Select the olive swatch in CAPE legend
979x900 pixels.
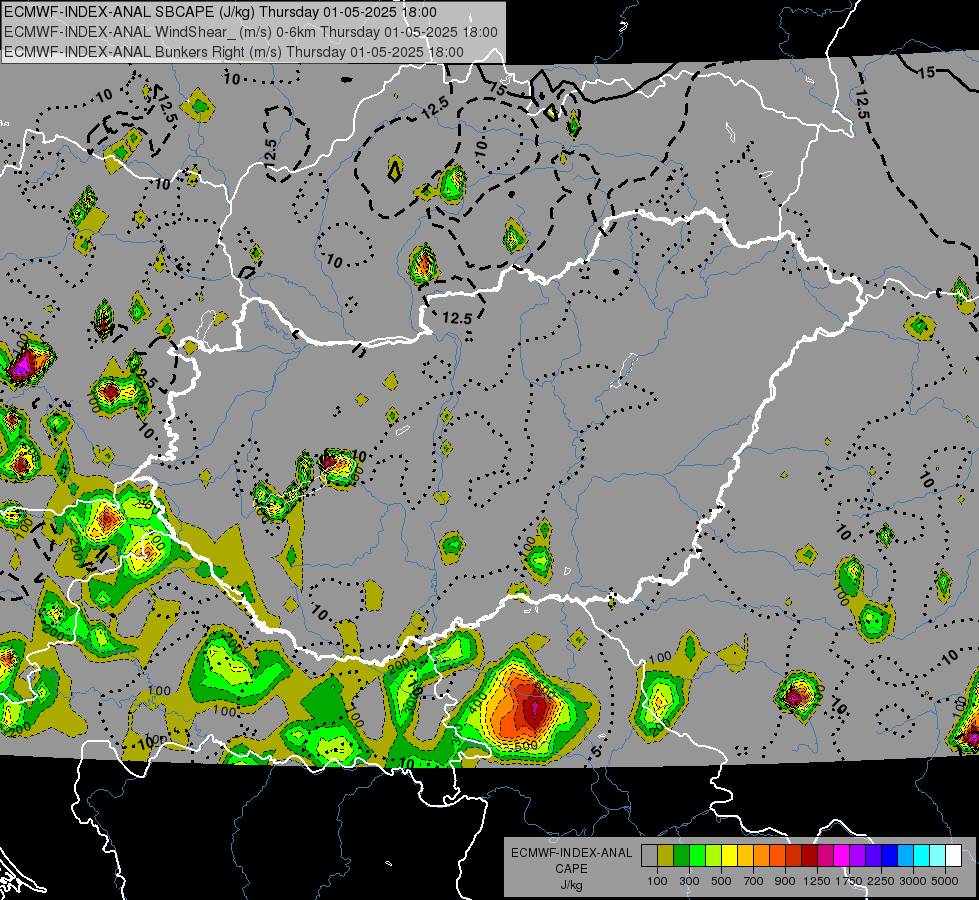pyautogui.click(x=666, y=855)
